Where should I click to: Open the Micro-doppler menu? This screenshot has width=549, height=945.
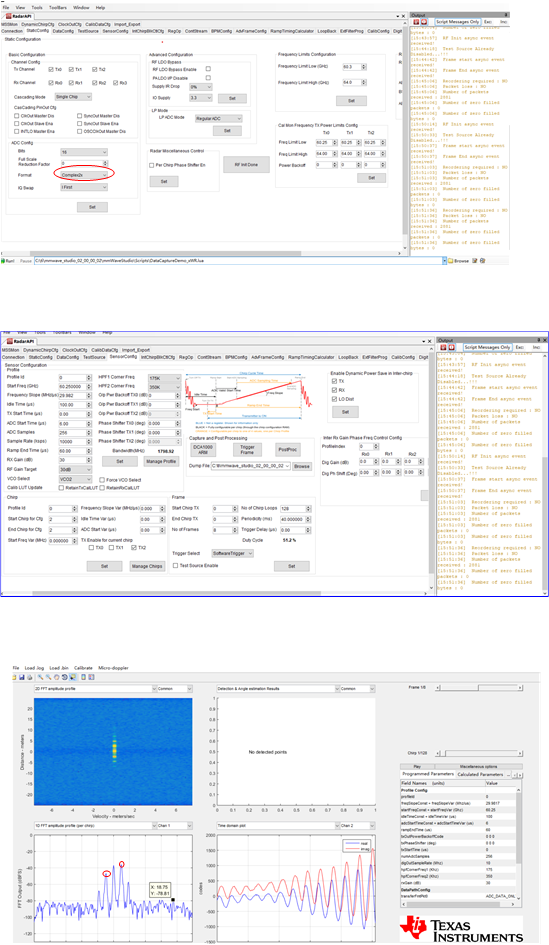click(x=113, y=668)
